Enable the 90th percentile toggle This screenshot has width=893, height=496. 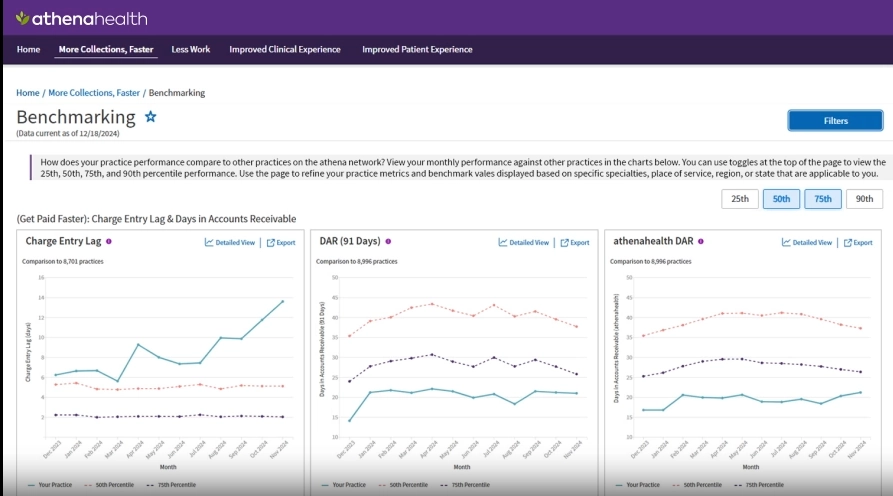pos(864,199)
